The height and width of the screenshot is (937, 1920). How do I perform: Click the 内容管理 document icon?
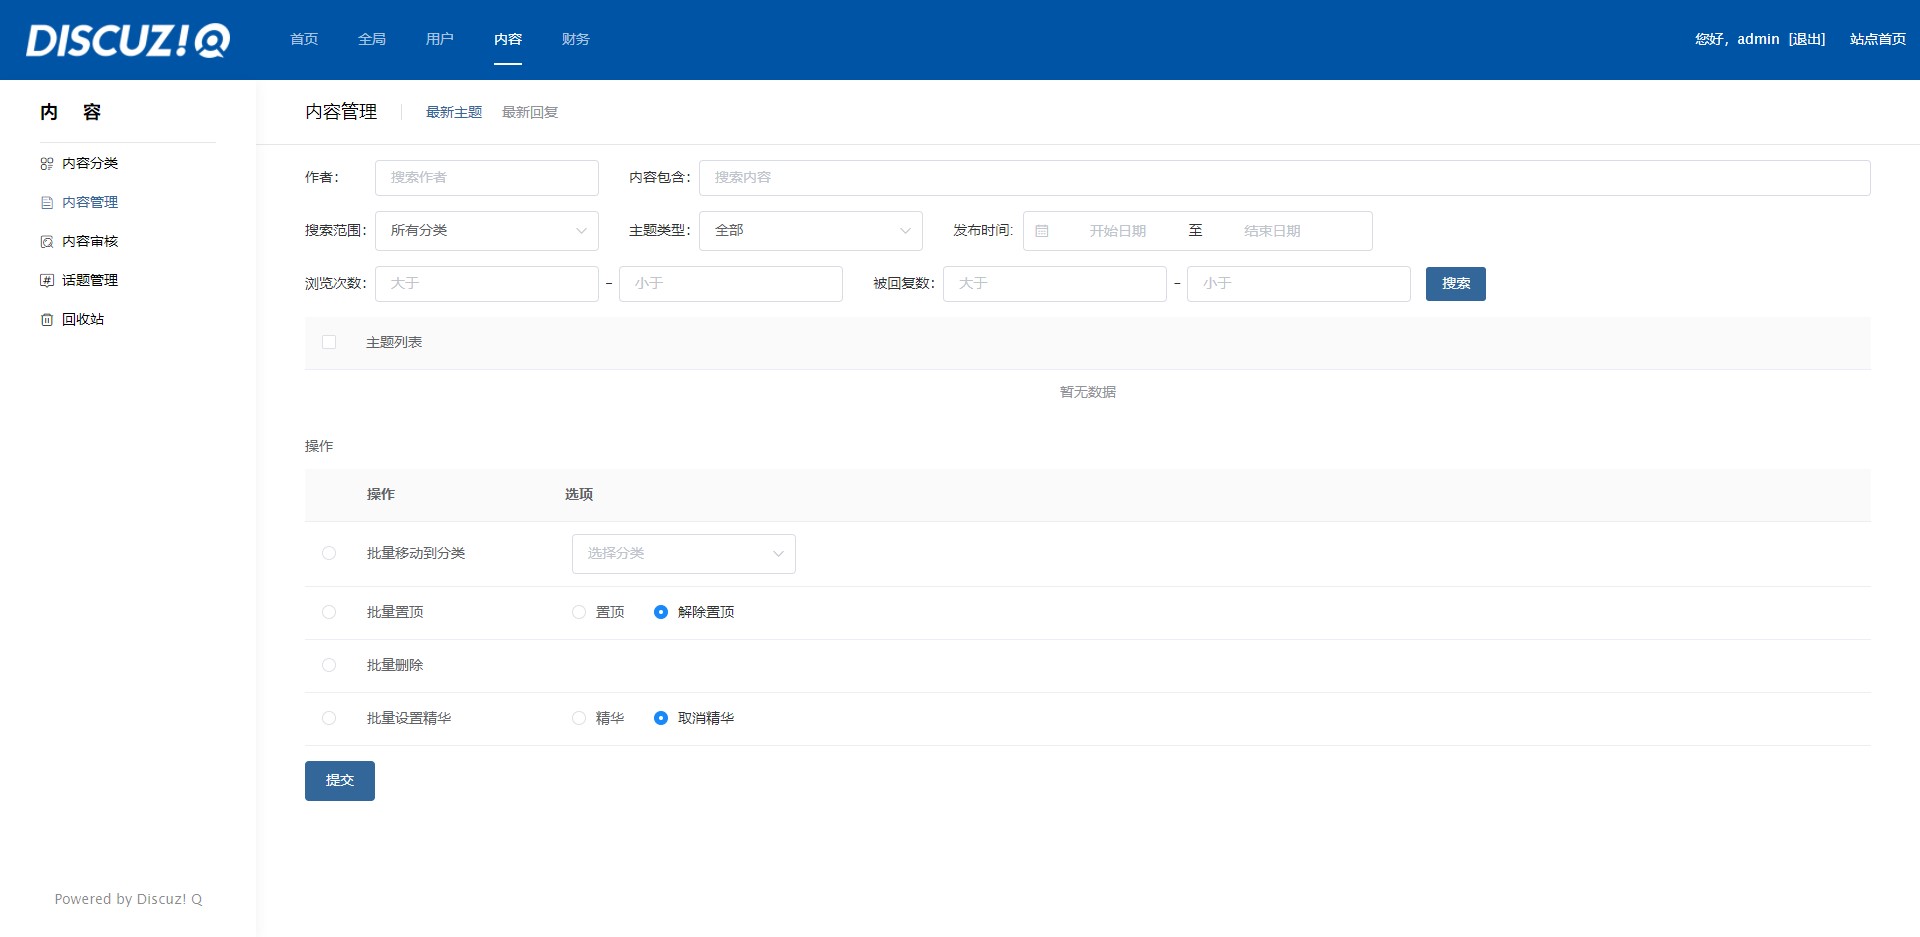click(x=47, y=203)
